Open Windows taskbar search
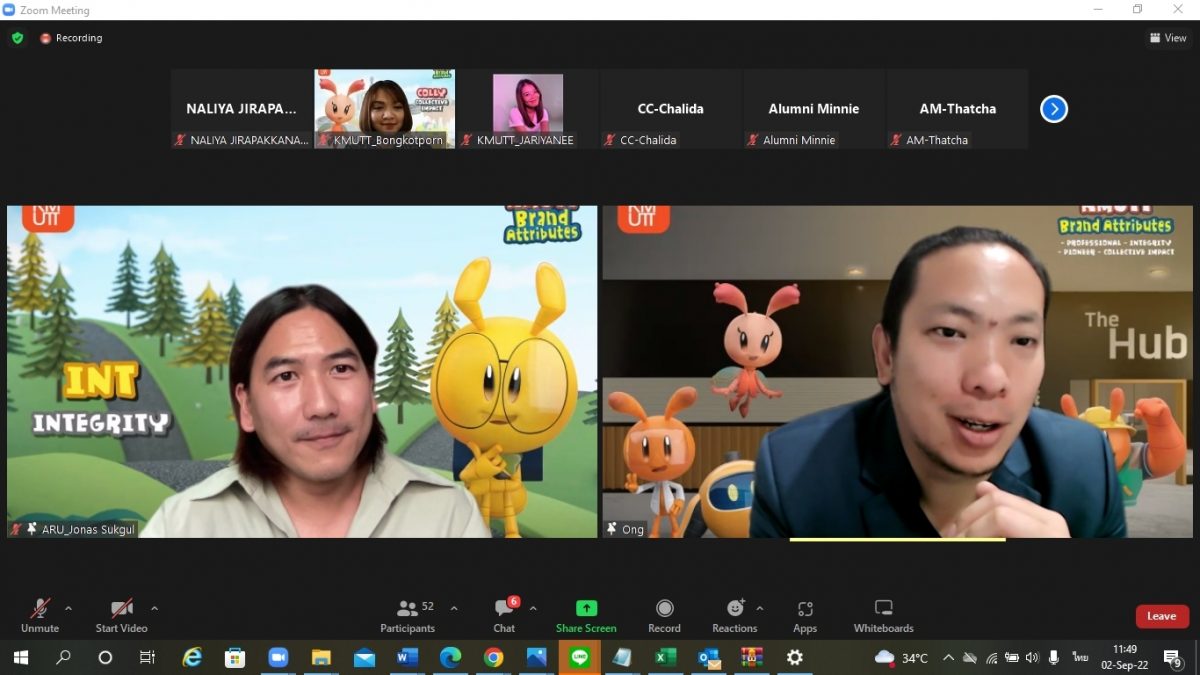 coord(63,657)
